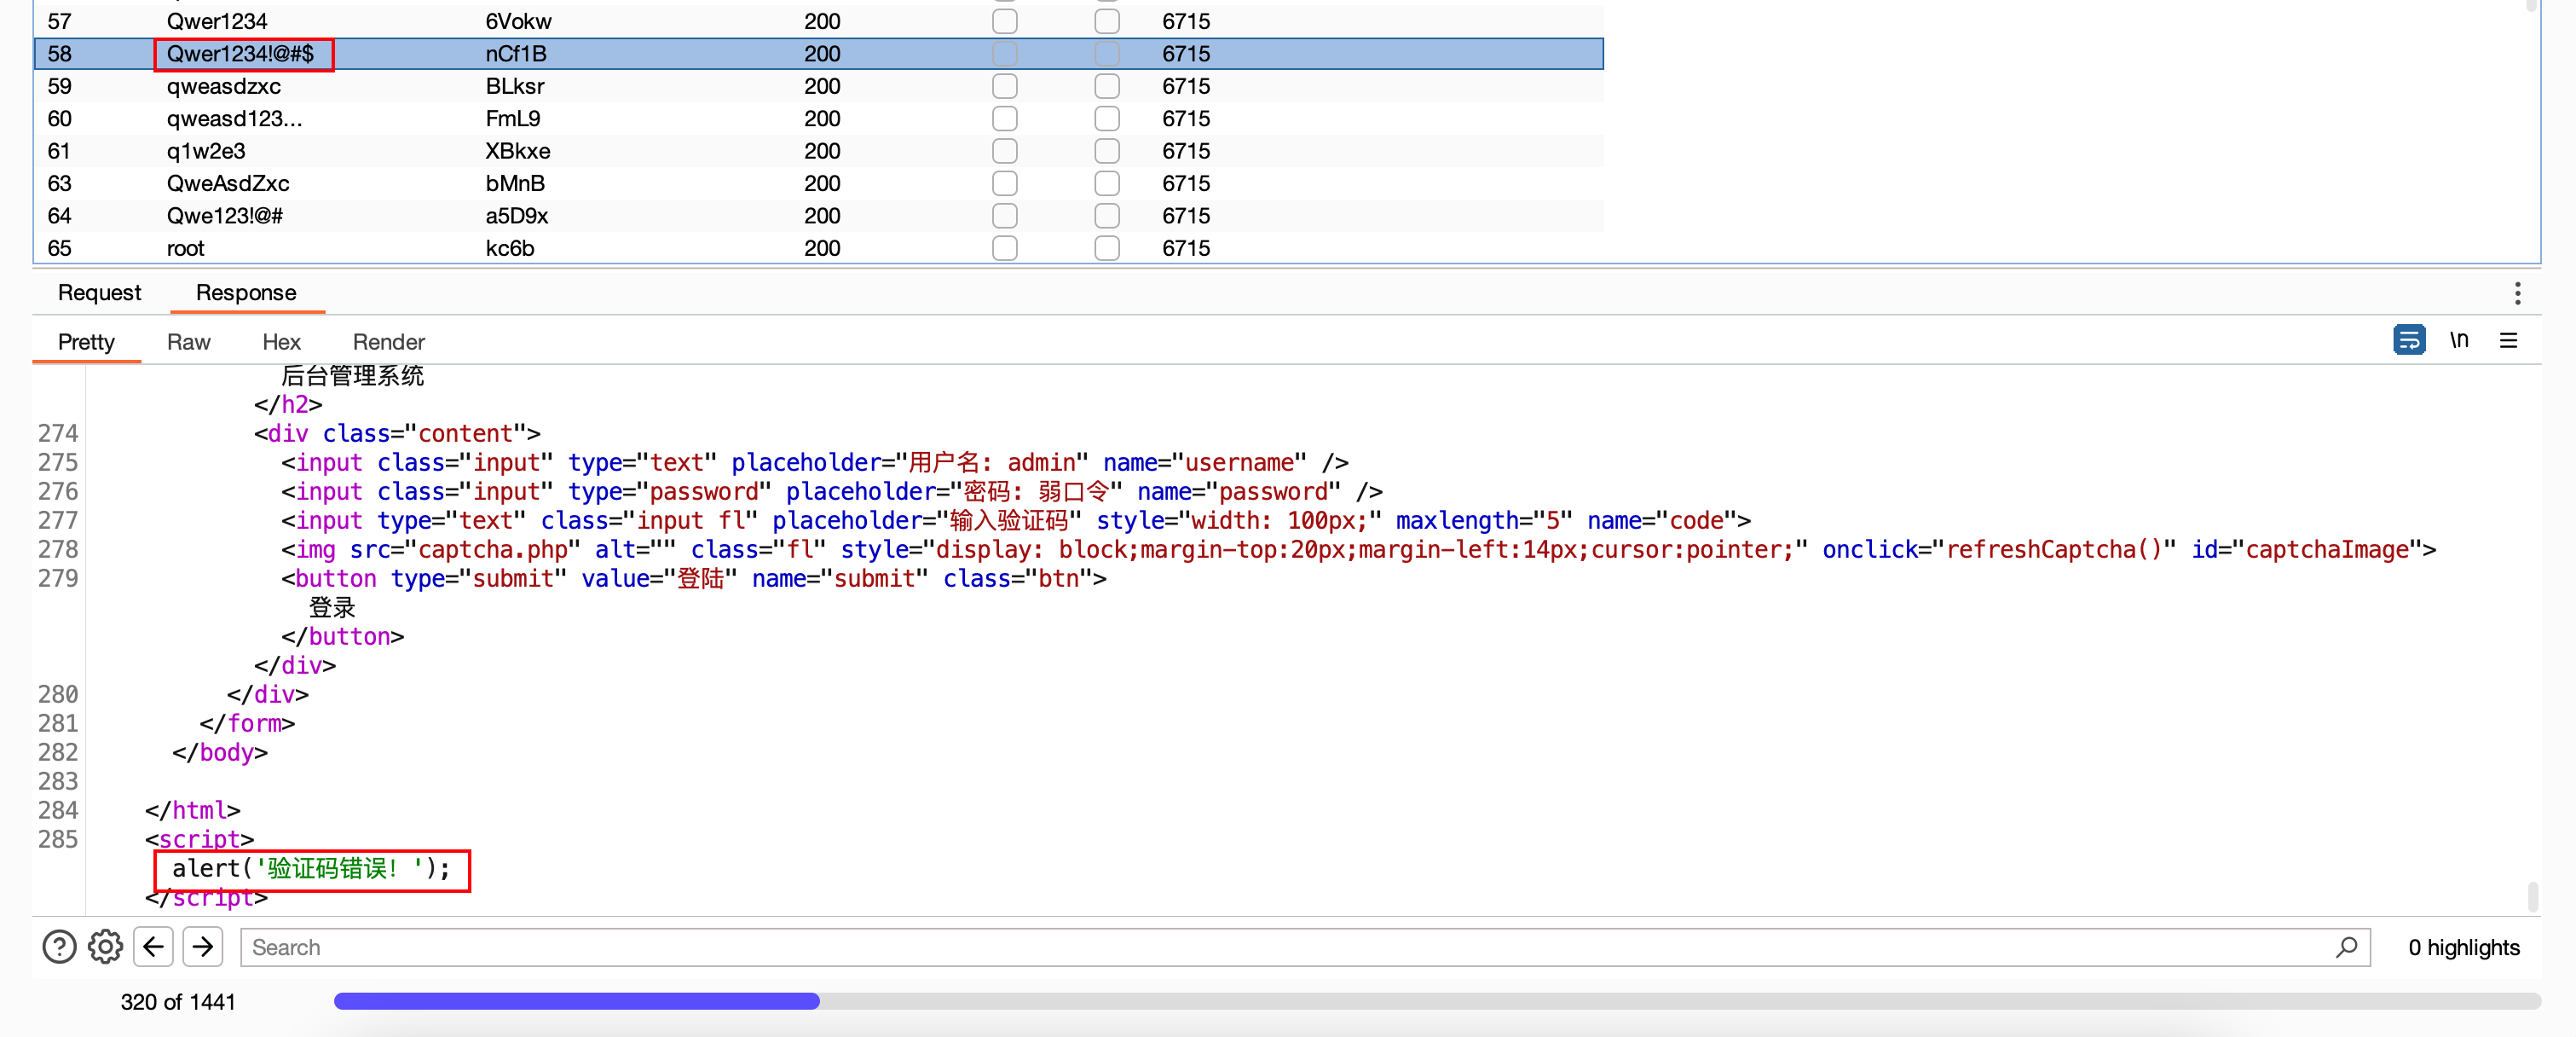Select the Qwe123!@# payload row
Viewport: 2576px width, 1037px height.
point(818,216)
